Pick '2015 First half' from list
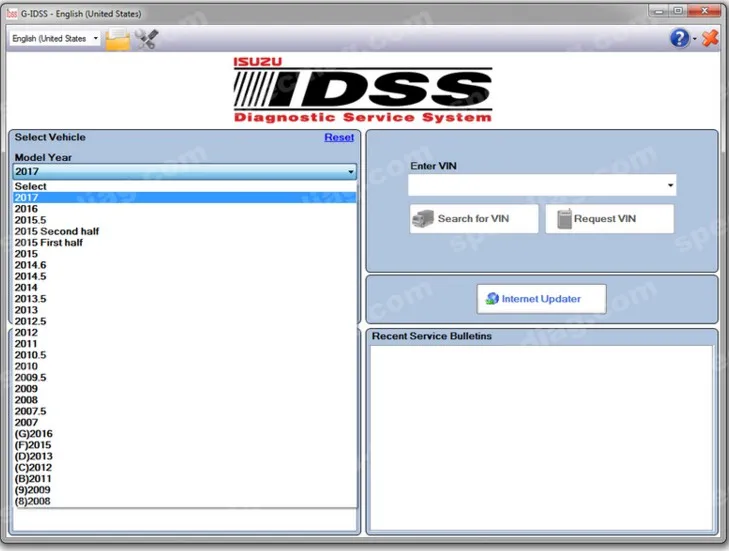Viewport: 729px width, 551px height. click(185, 242)
